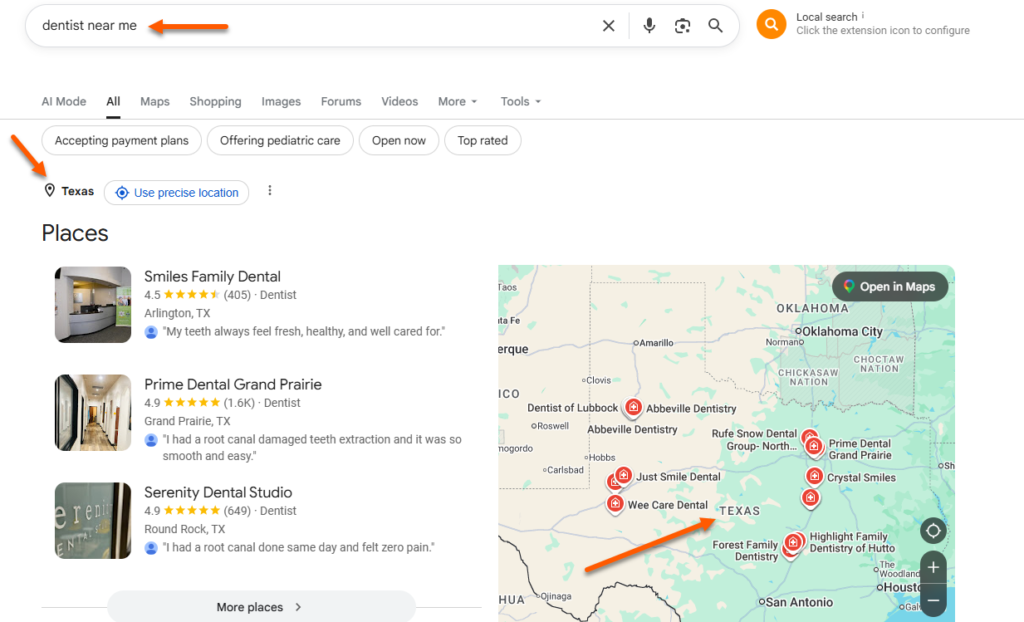
Task: Zoom out on the map with minus
Action: click(x=933, y=600)
